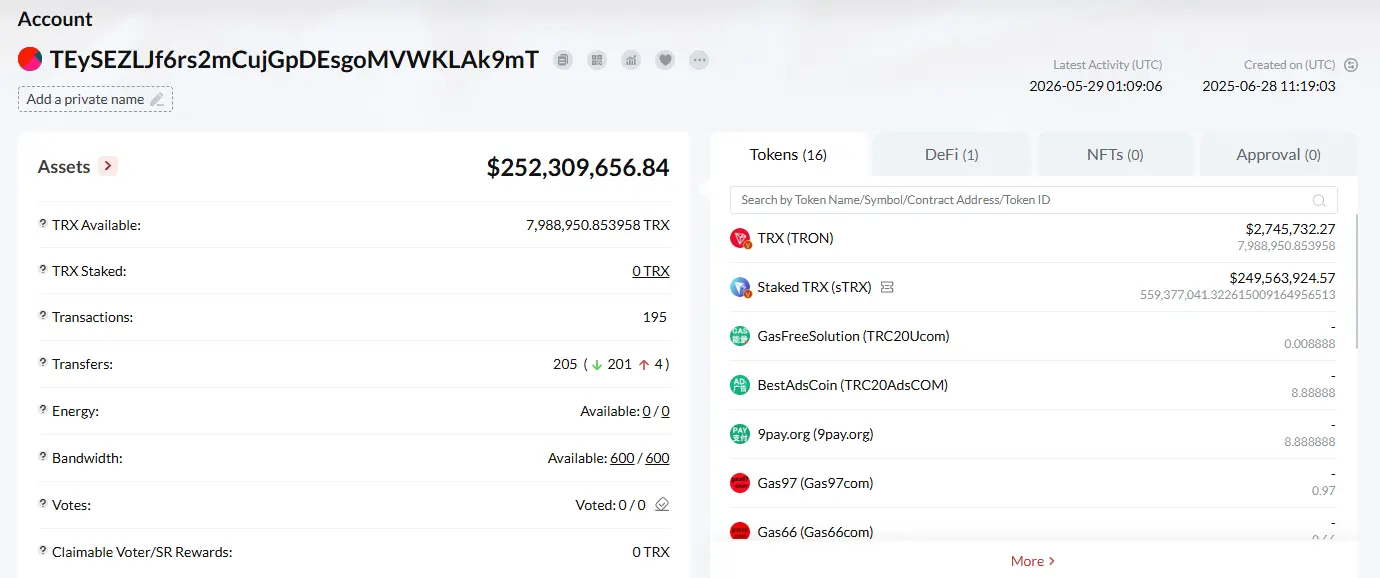Click the Transactions count 195
Screen dimensions: 1380x578
(655, 317)
